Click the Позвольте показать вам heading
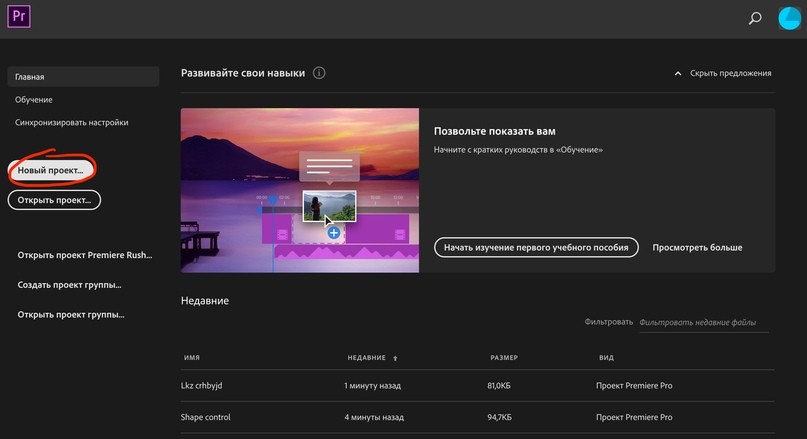Viewport: 807px width, 439px height. pyautogui.click(x=495, y=131)
